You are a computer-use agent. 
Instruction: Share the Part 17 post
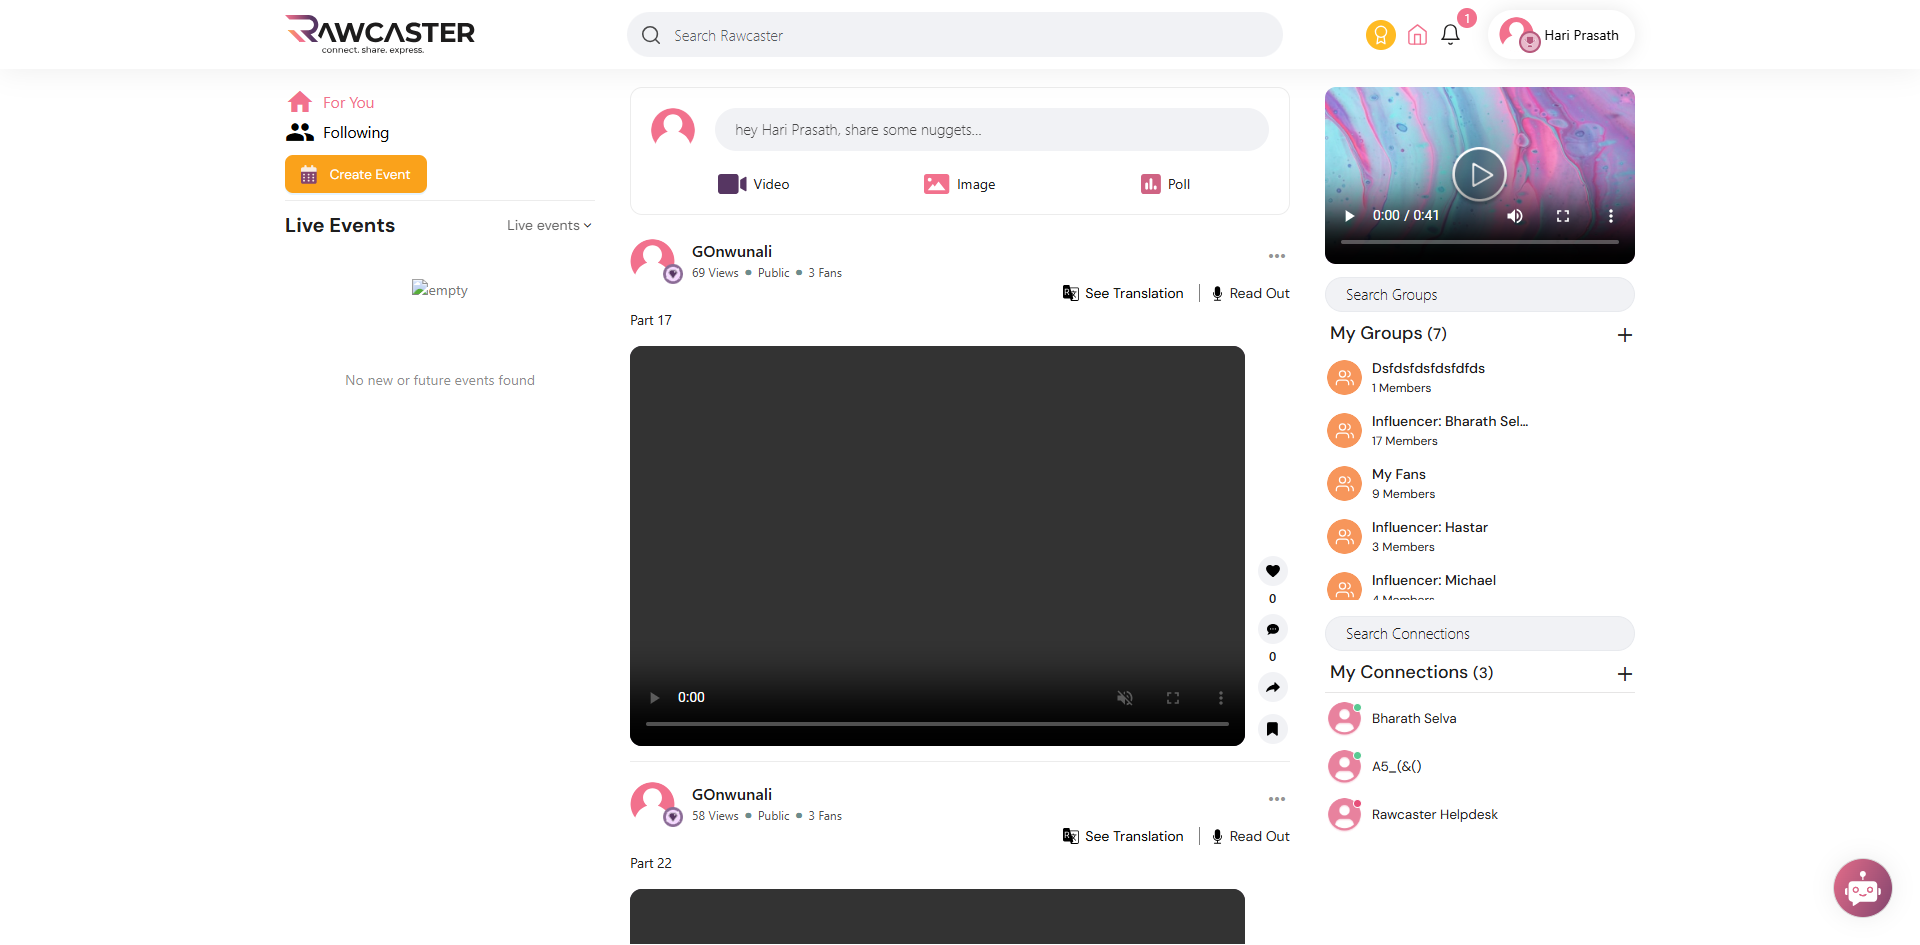(1272, 687)
